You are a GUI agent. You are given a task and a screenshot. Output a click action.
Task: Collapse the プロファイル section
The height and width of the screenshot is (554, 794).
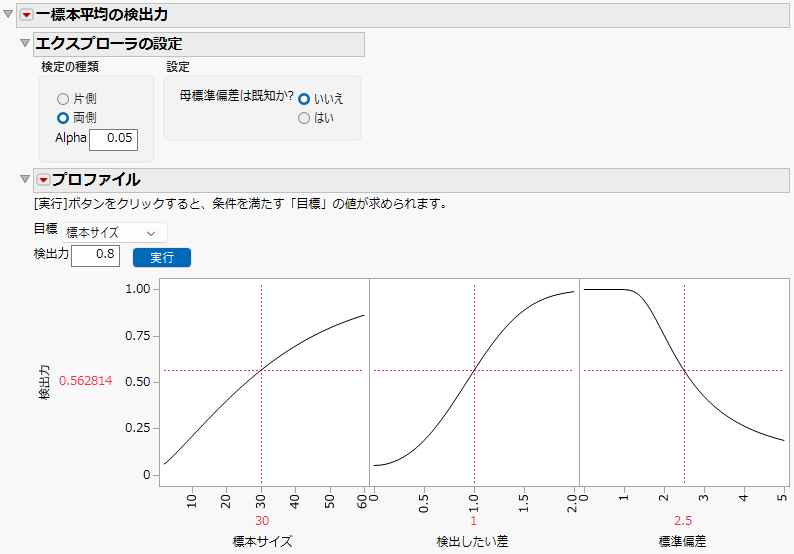(25, 179)
